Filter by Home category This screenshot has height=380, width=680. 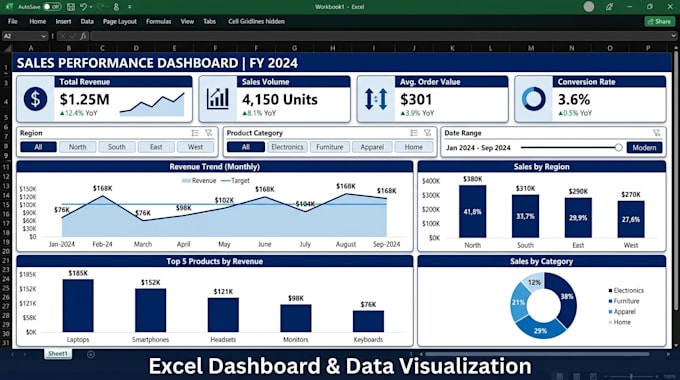[x=414, y=147]
